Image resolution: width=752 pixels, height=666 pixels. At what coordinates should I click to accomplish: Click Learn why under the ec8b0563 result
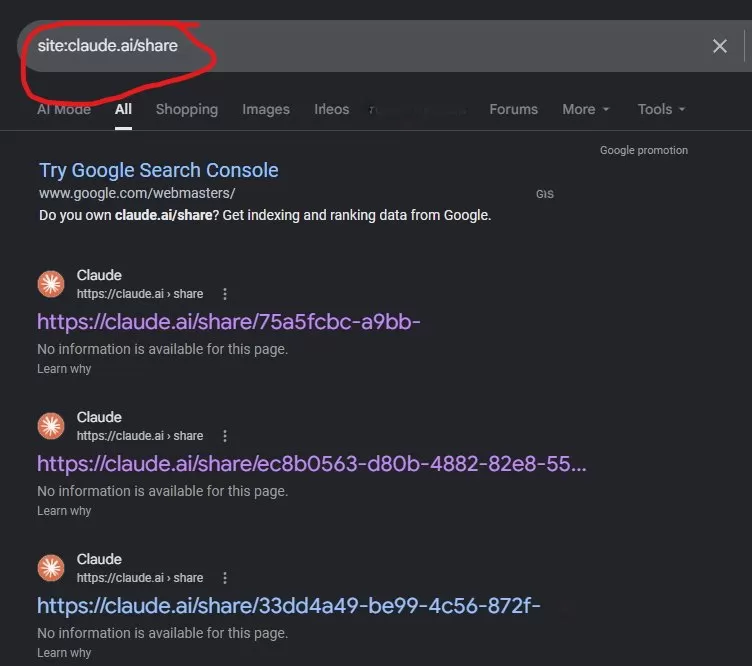64,511
